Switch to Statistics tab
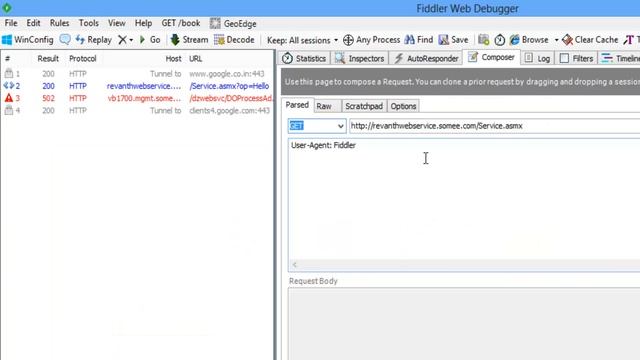 pyautogui.click(x=304, y=58)
